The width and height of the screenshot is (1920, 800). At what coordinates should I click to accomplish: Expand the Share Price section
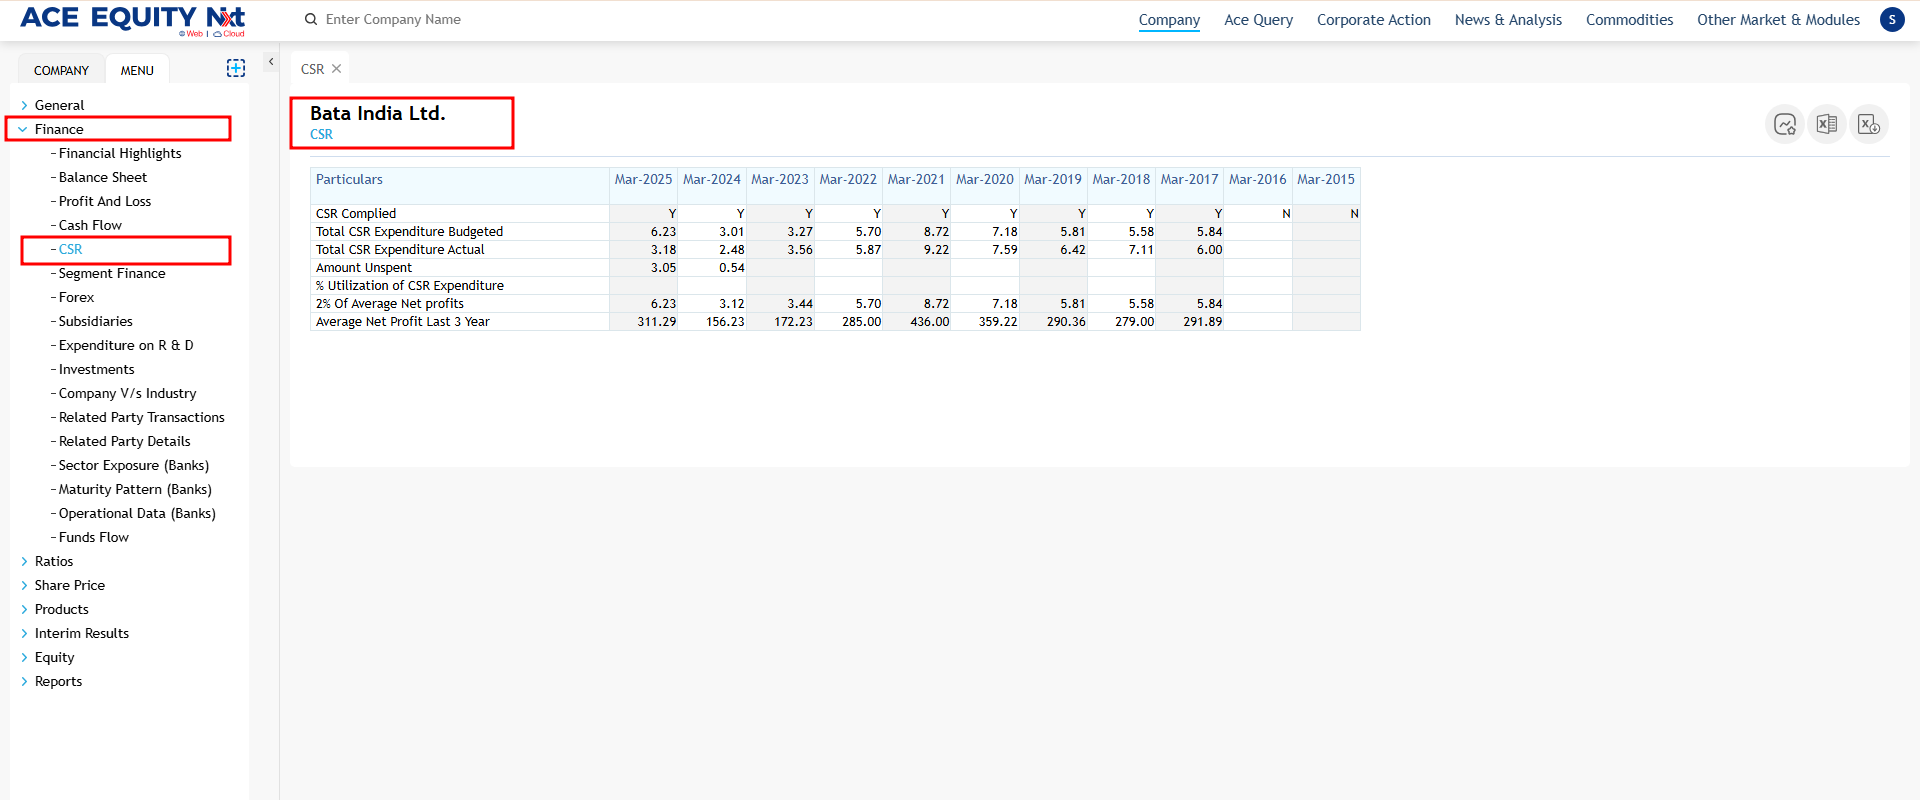(24, 585)
